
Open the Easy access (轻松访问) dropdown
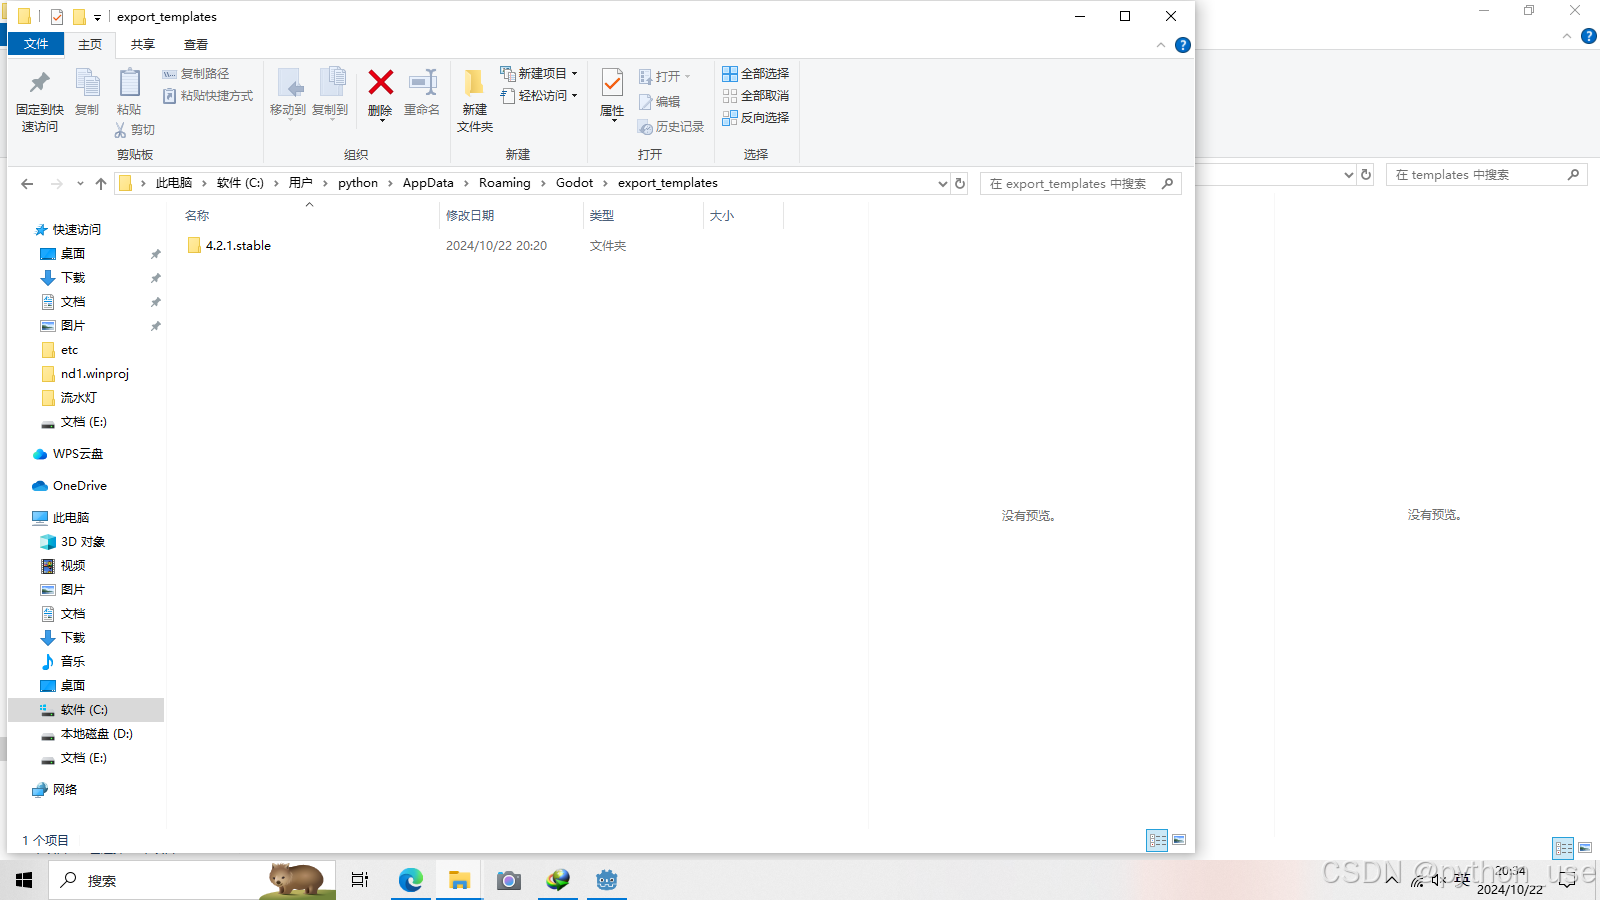coord(539,96)
